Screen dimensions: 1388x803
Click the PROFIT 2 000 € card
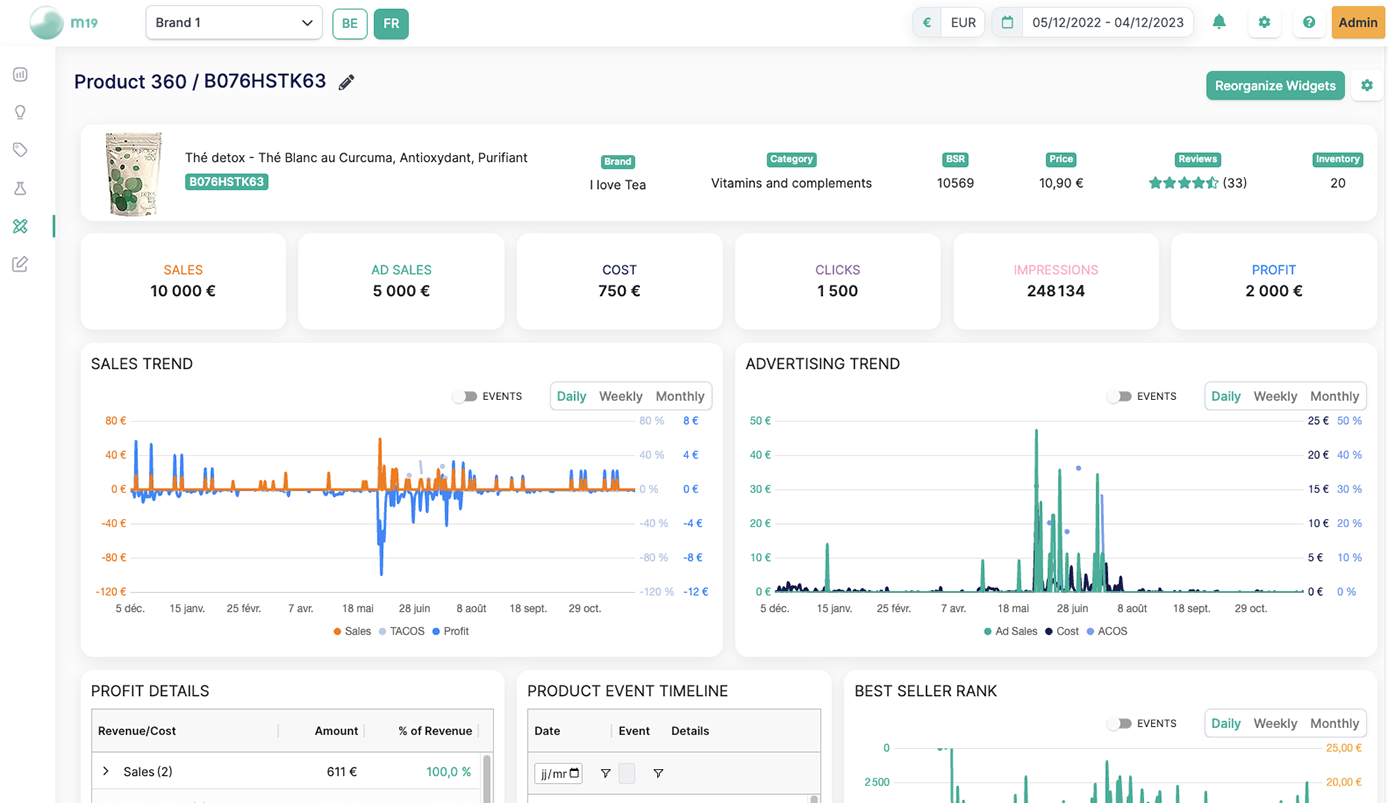(x=1274, y=282)
